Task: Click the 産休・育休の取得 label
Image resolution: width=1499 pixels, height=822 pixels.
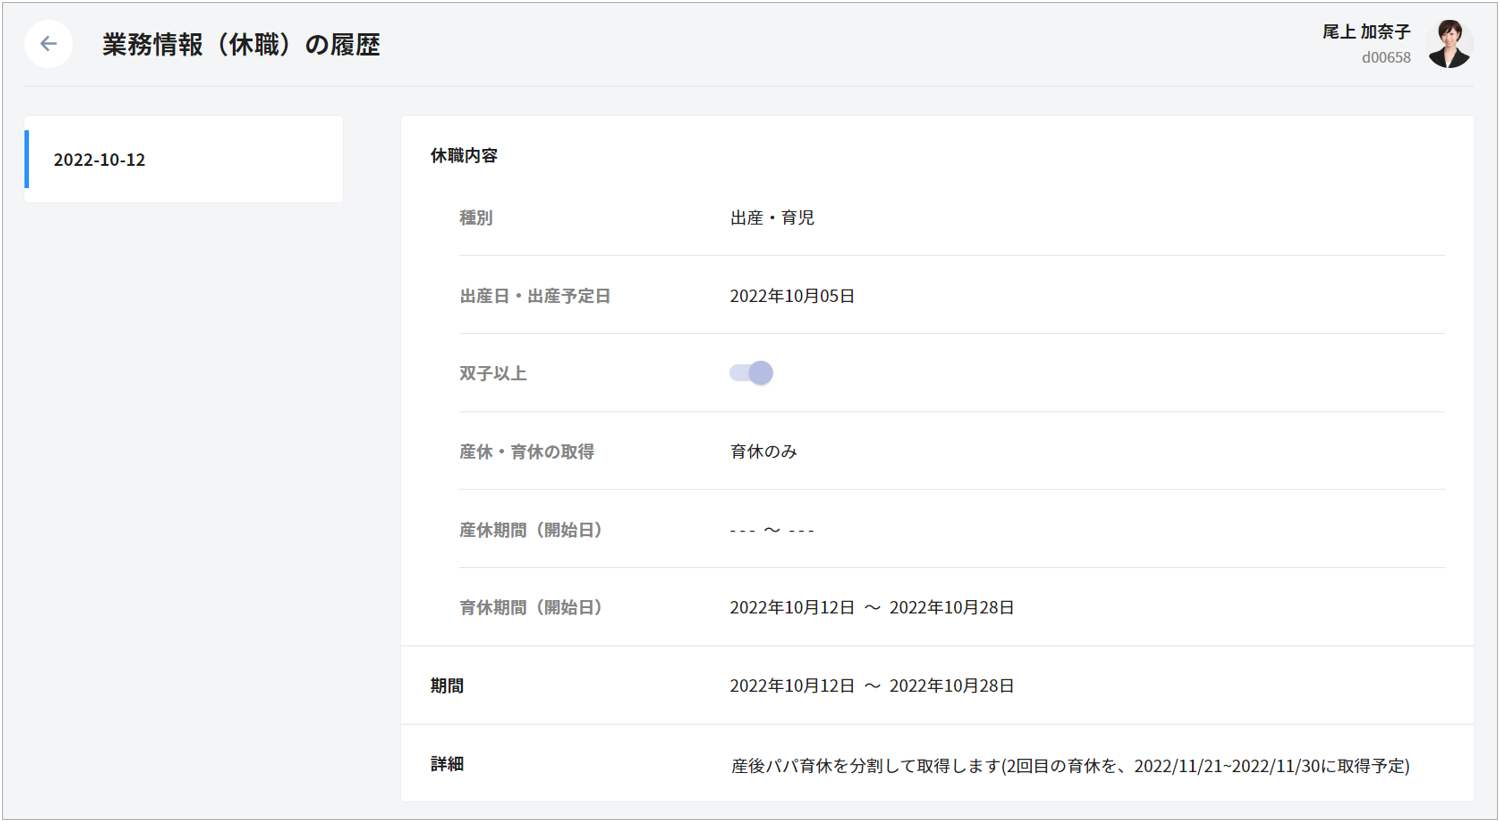Action: [527, 452]
